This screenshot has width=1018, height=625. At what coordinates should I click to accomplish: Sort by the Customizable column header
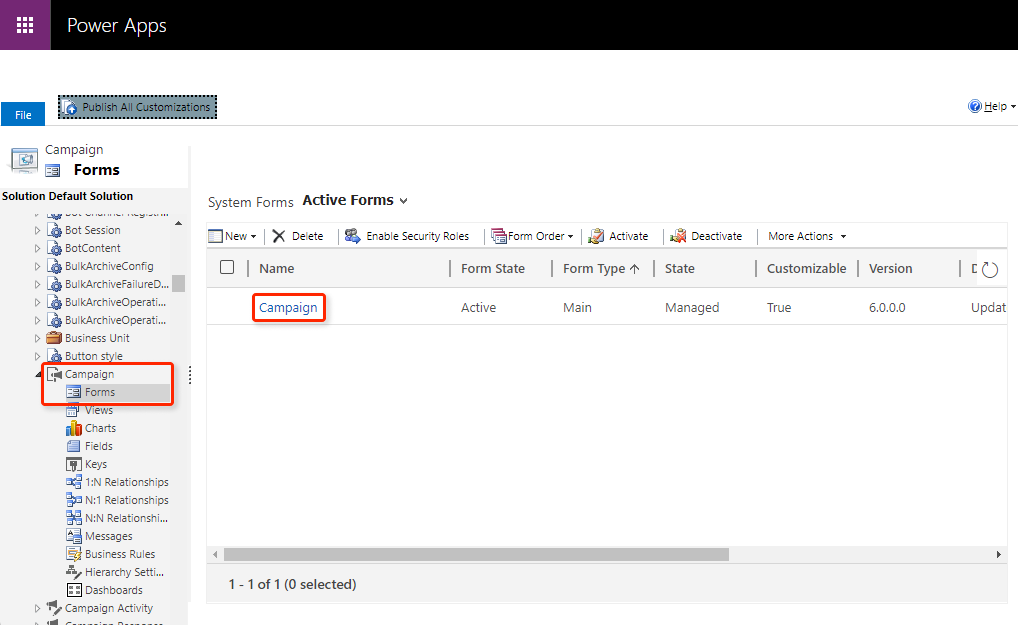click(x=806, y=269)
